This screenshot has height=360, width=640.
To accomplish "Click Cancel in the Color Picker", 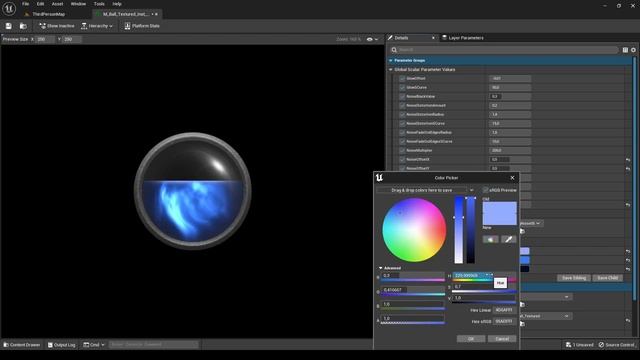I will pyautogui.click(x=502, y=339).
